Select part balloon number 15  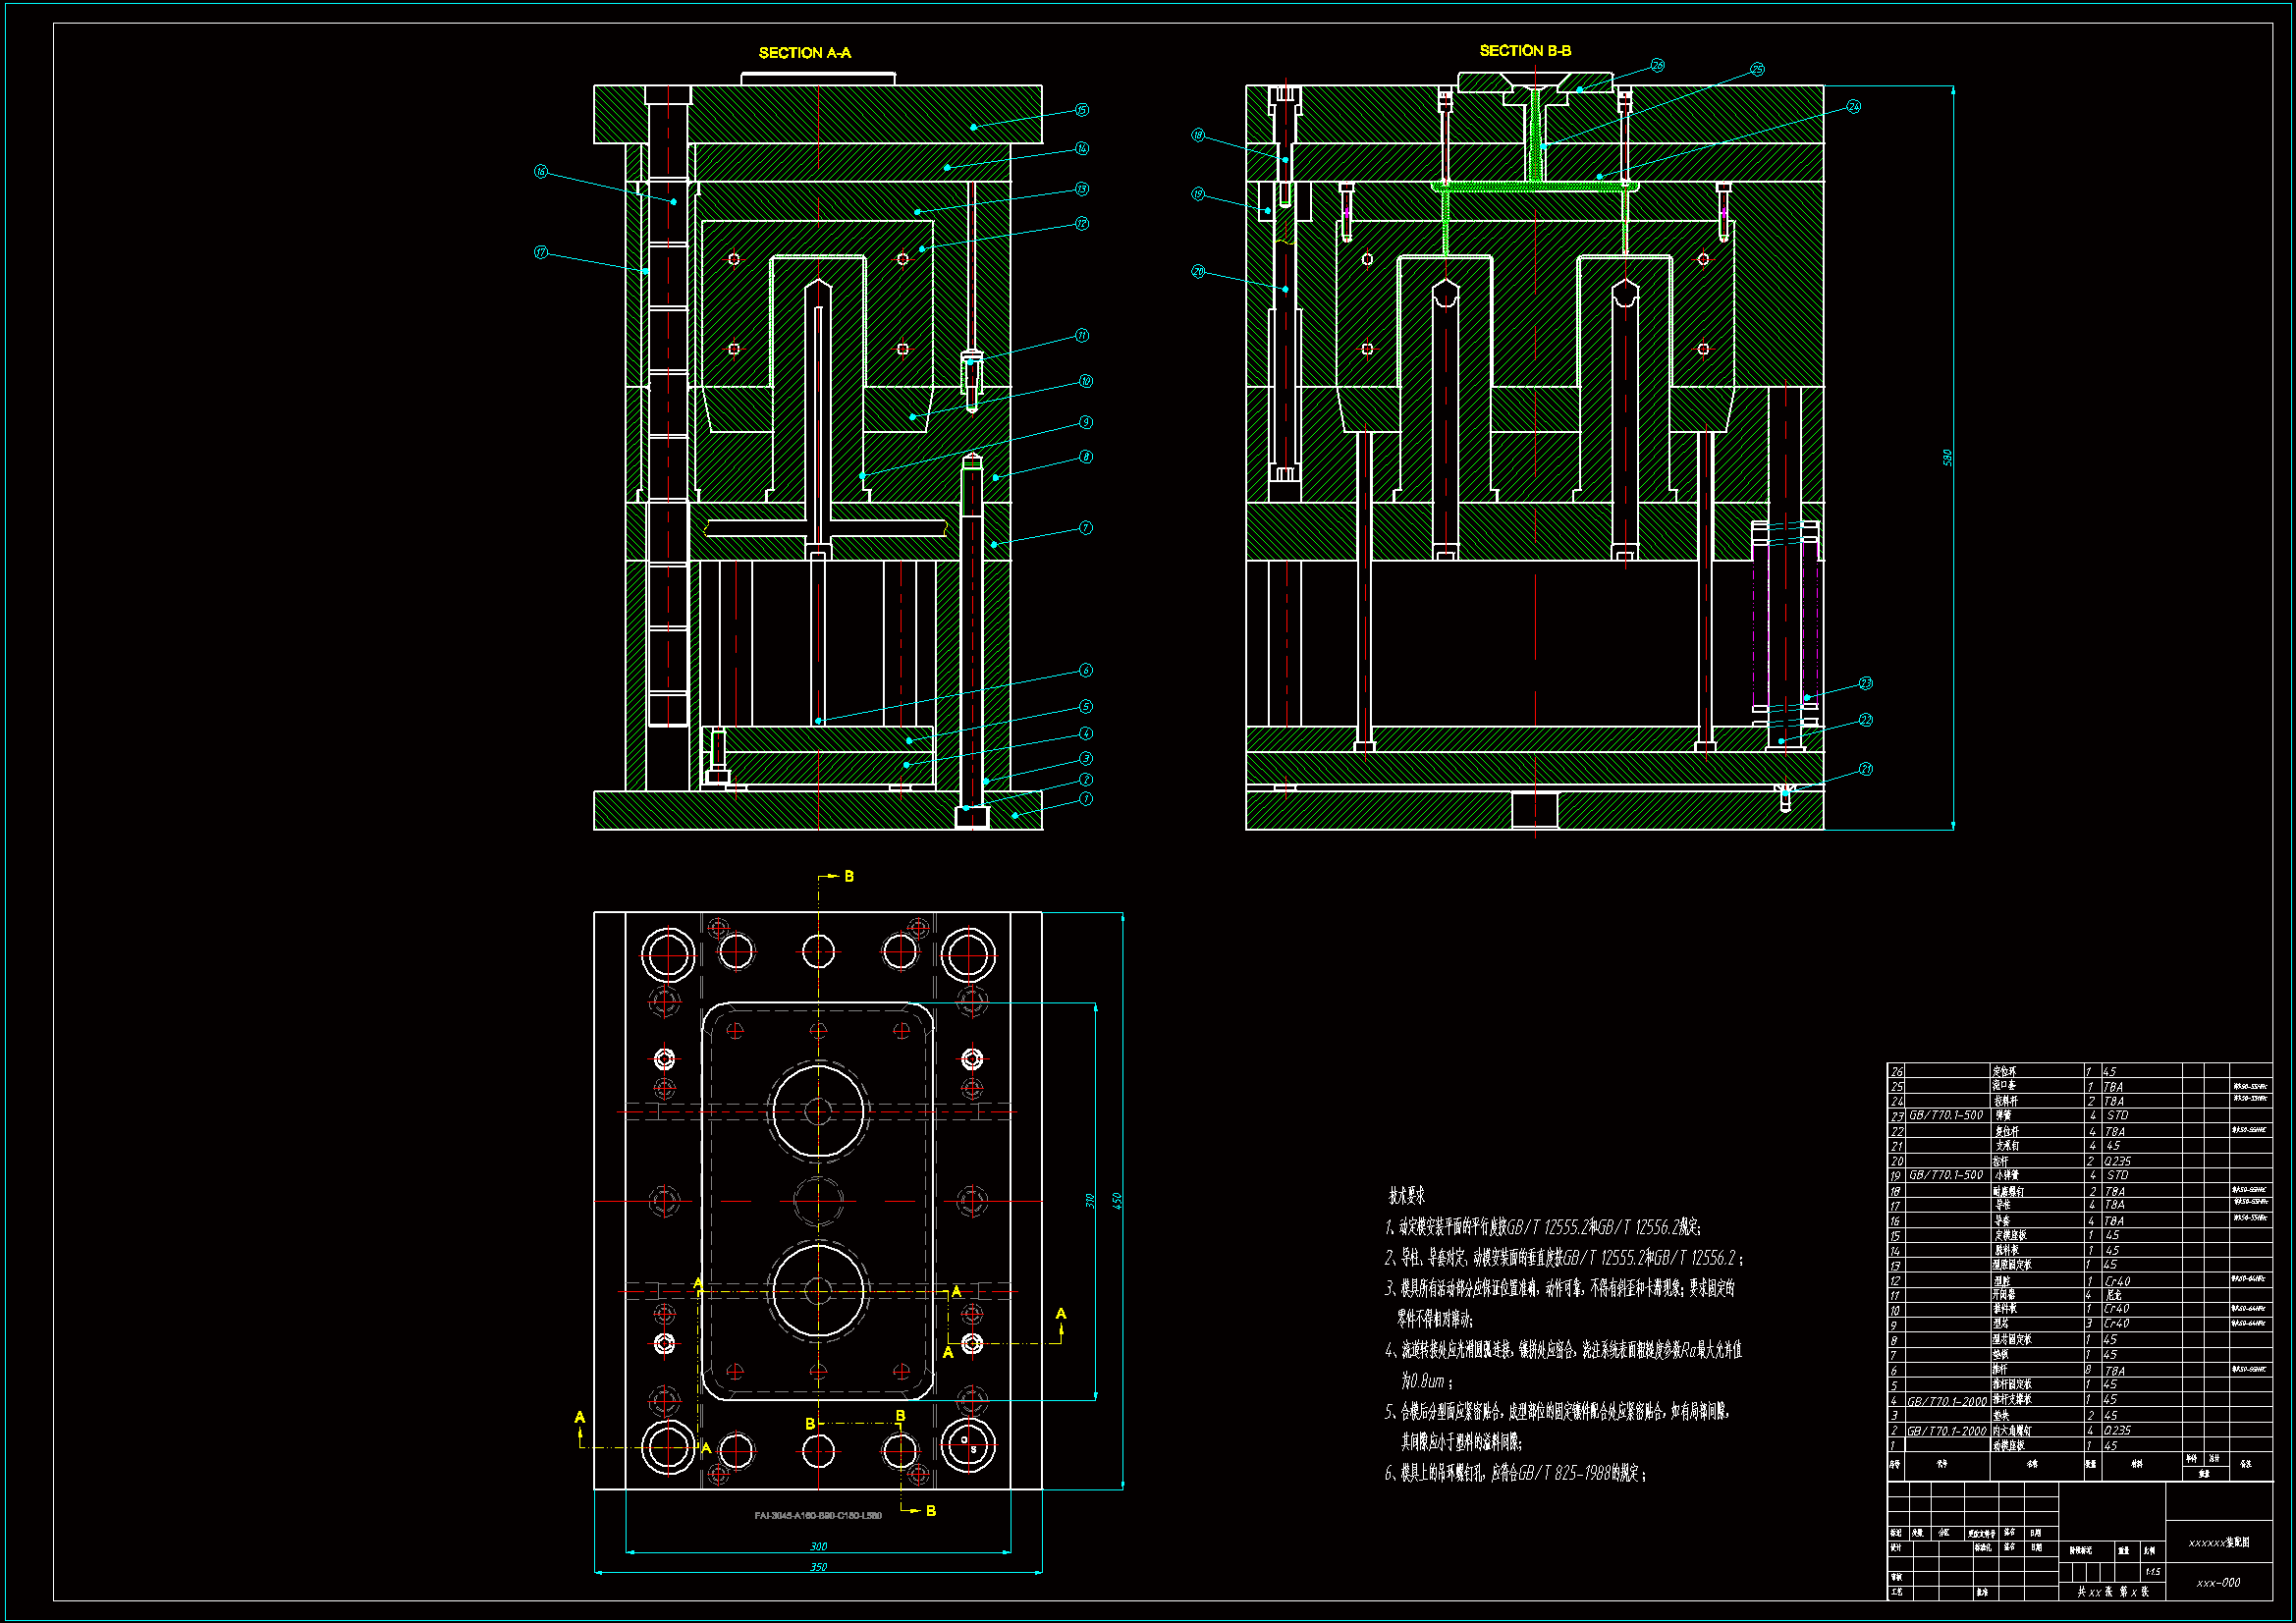point(1082,110)
